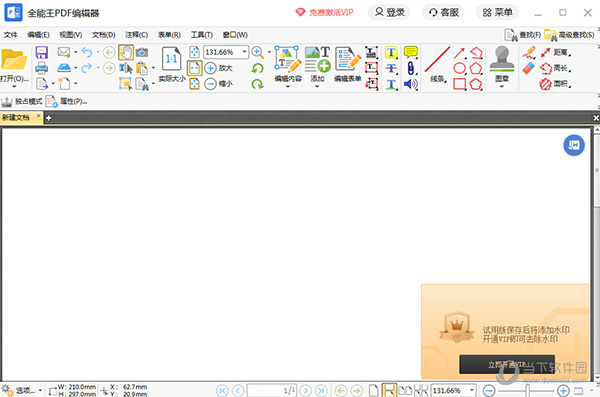The height and width of the screenshot is (397, 600).
Task: Open the 选项 options dropdown
Action: [22, 390]
